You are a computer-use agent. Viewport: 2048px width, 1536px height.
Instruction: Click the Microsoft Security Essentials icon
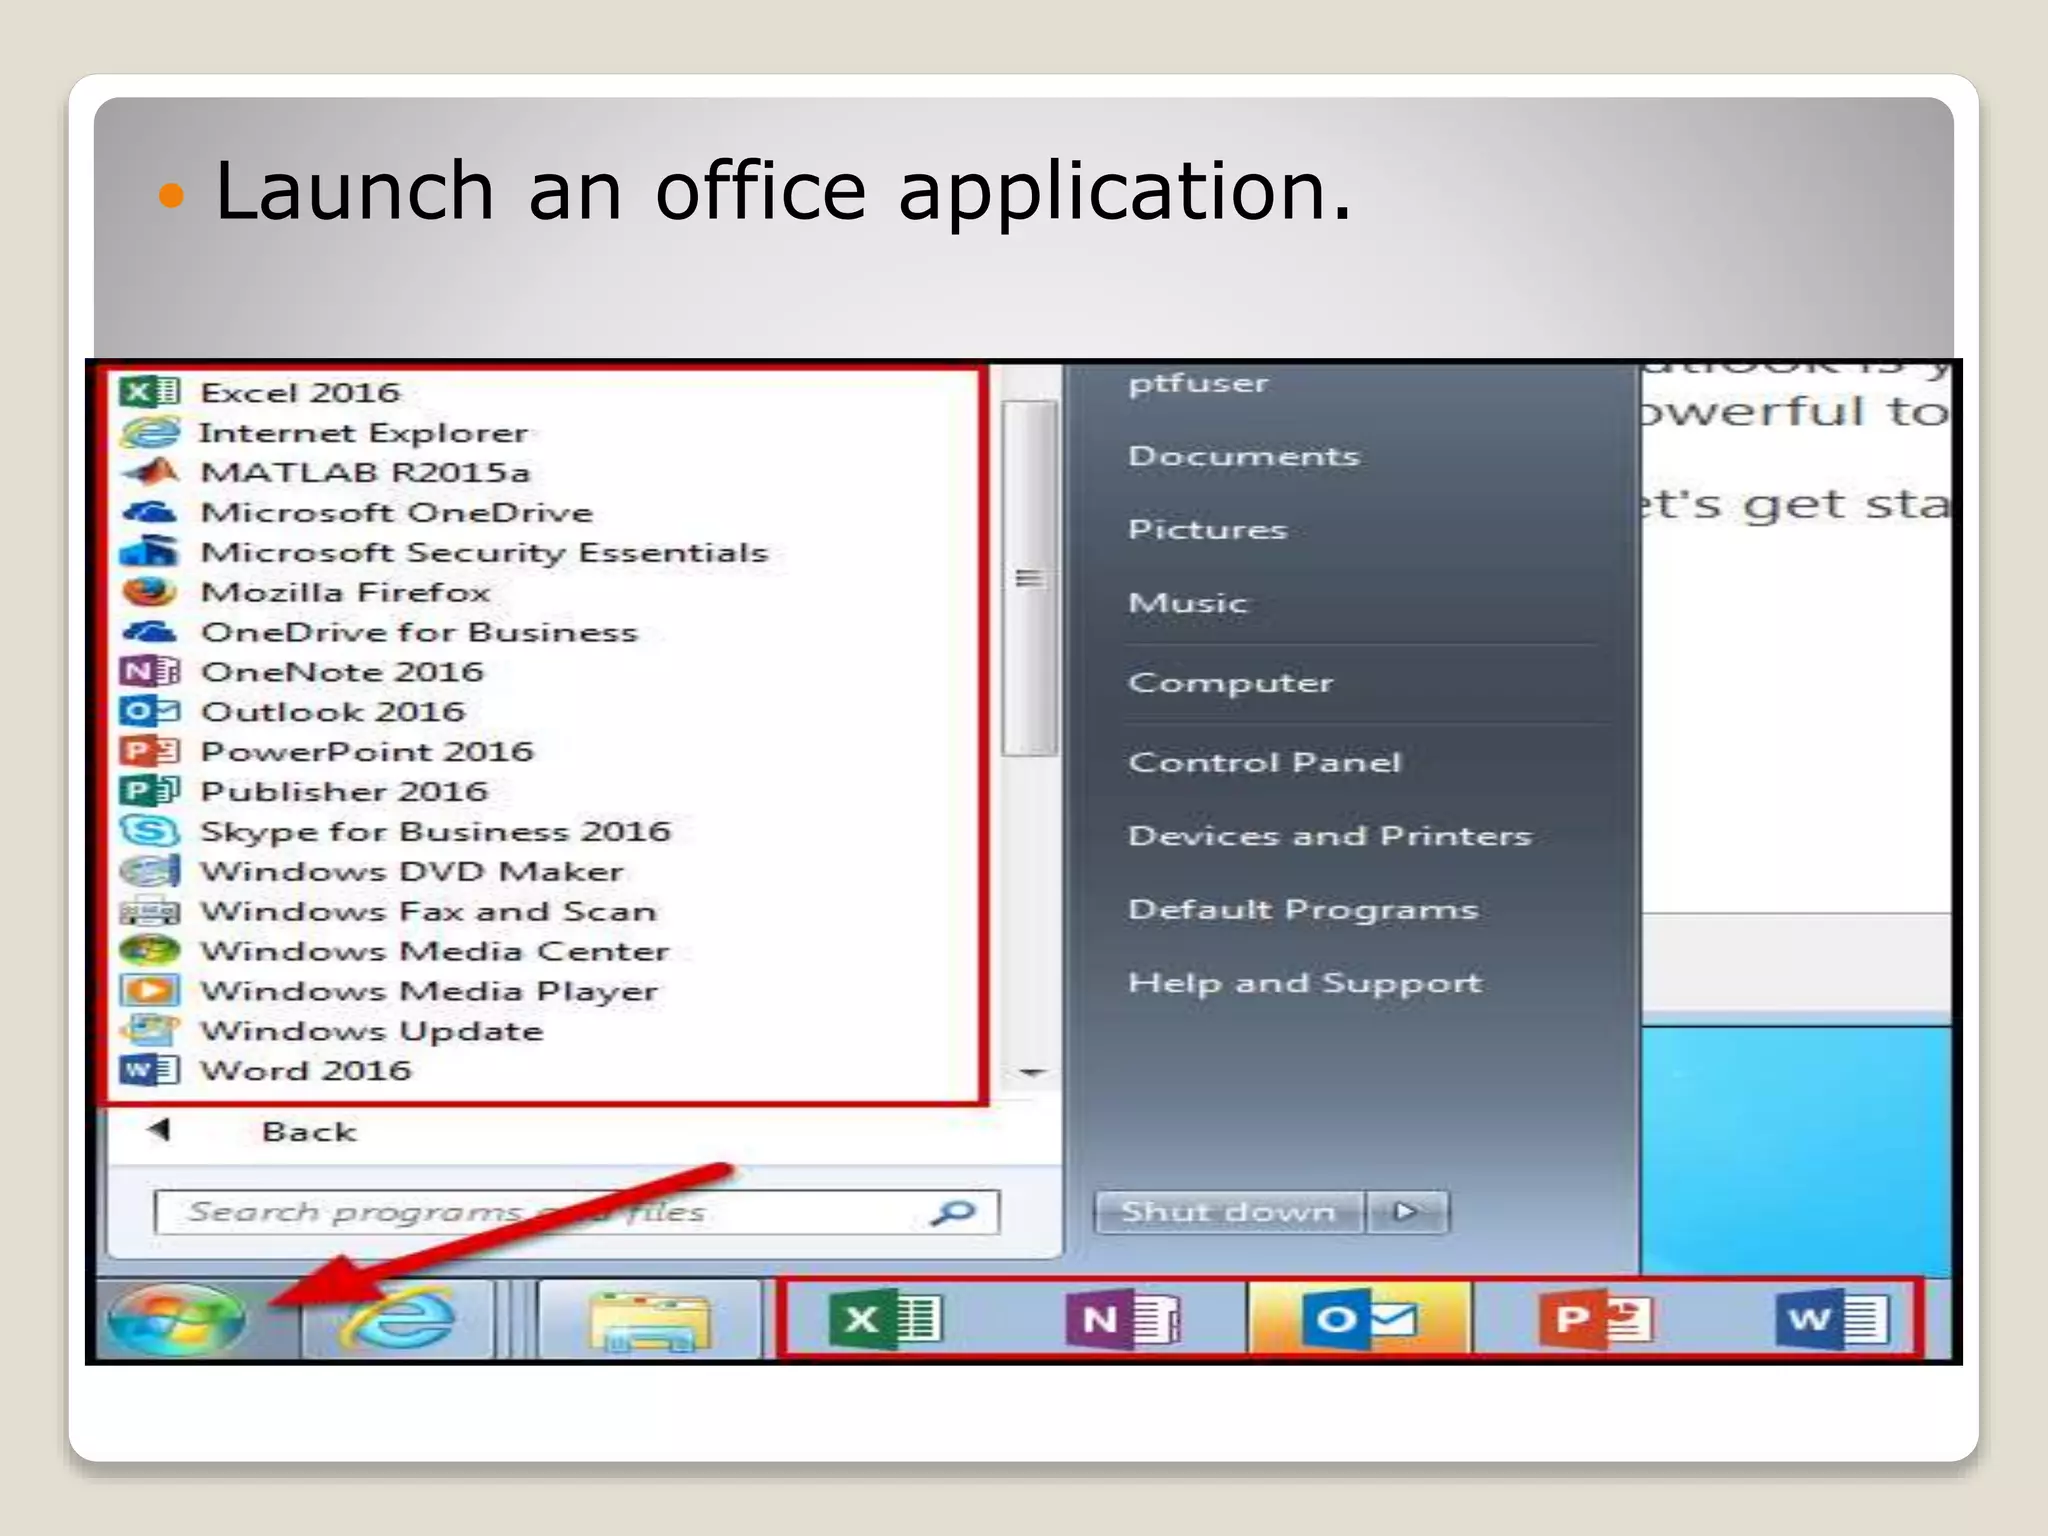pos(150,551)
